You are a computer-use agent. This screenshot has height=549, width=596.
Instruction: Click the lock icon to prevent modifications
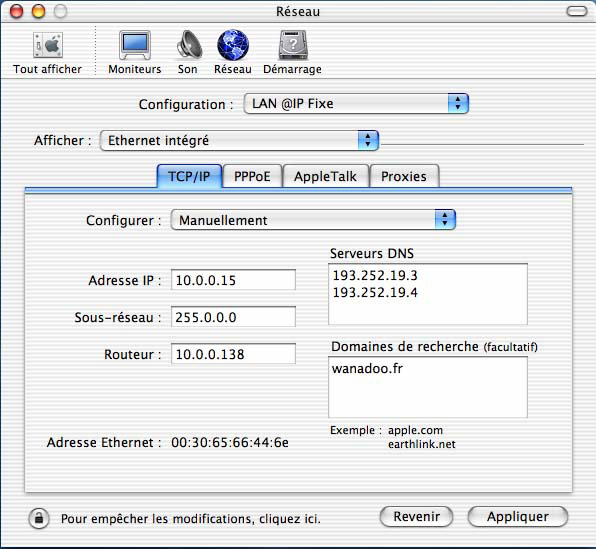[x=39, y=518]
